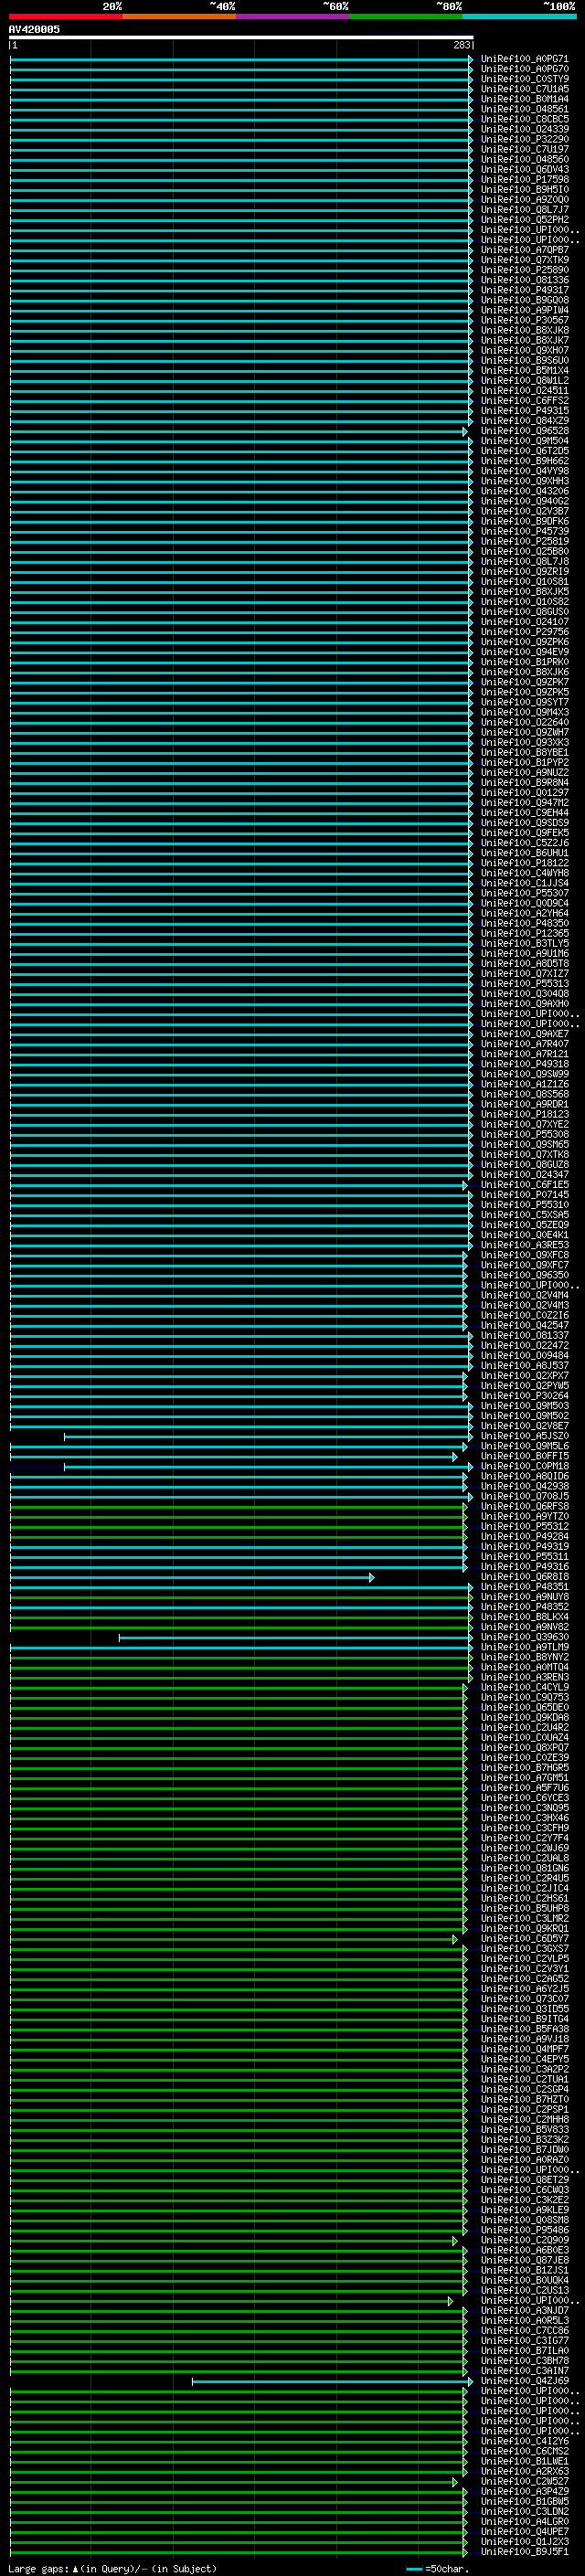Click the red ~20% identity legend segment
This screenshot has height=2576, width=585.
tap(66, 16)
